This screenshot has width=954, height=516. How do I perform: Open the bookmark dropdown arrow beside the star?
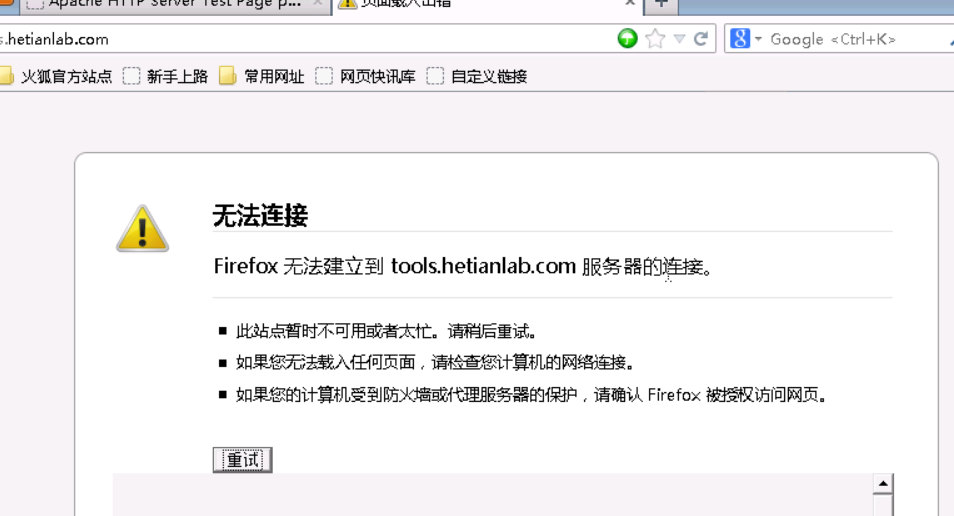(x=680, y=39)
